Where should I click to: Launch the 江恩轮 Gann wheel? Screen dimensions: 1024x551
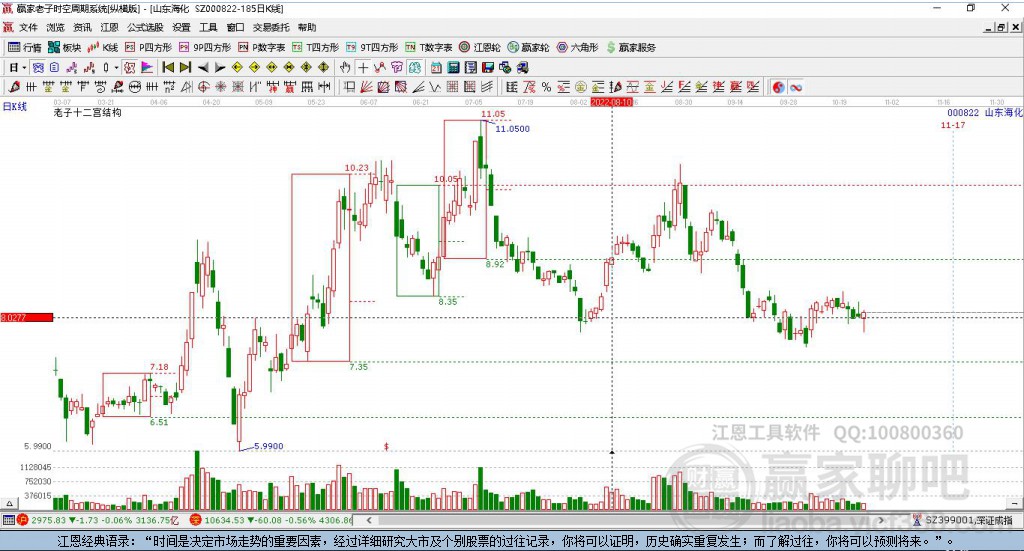480,48
